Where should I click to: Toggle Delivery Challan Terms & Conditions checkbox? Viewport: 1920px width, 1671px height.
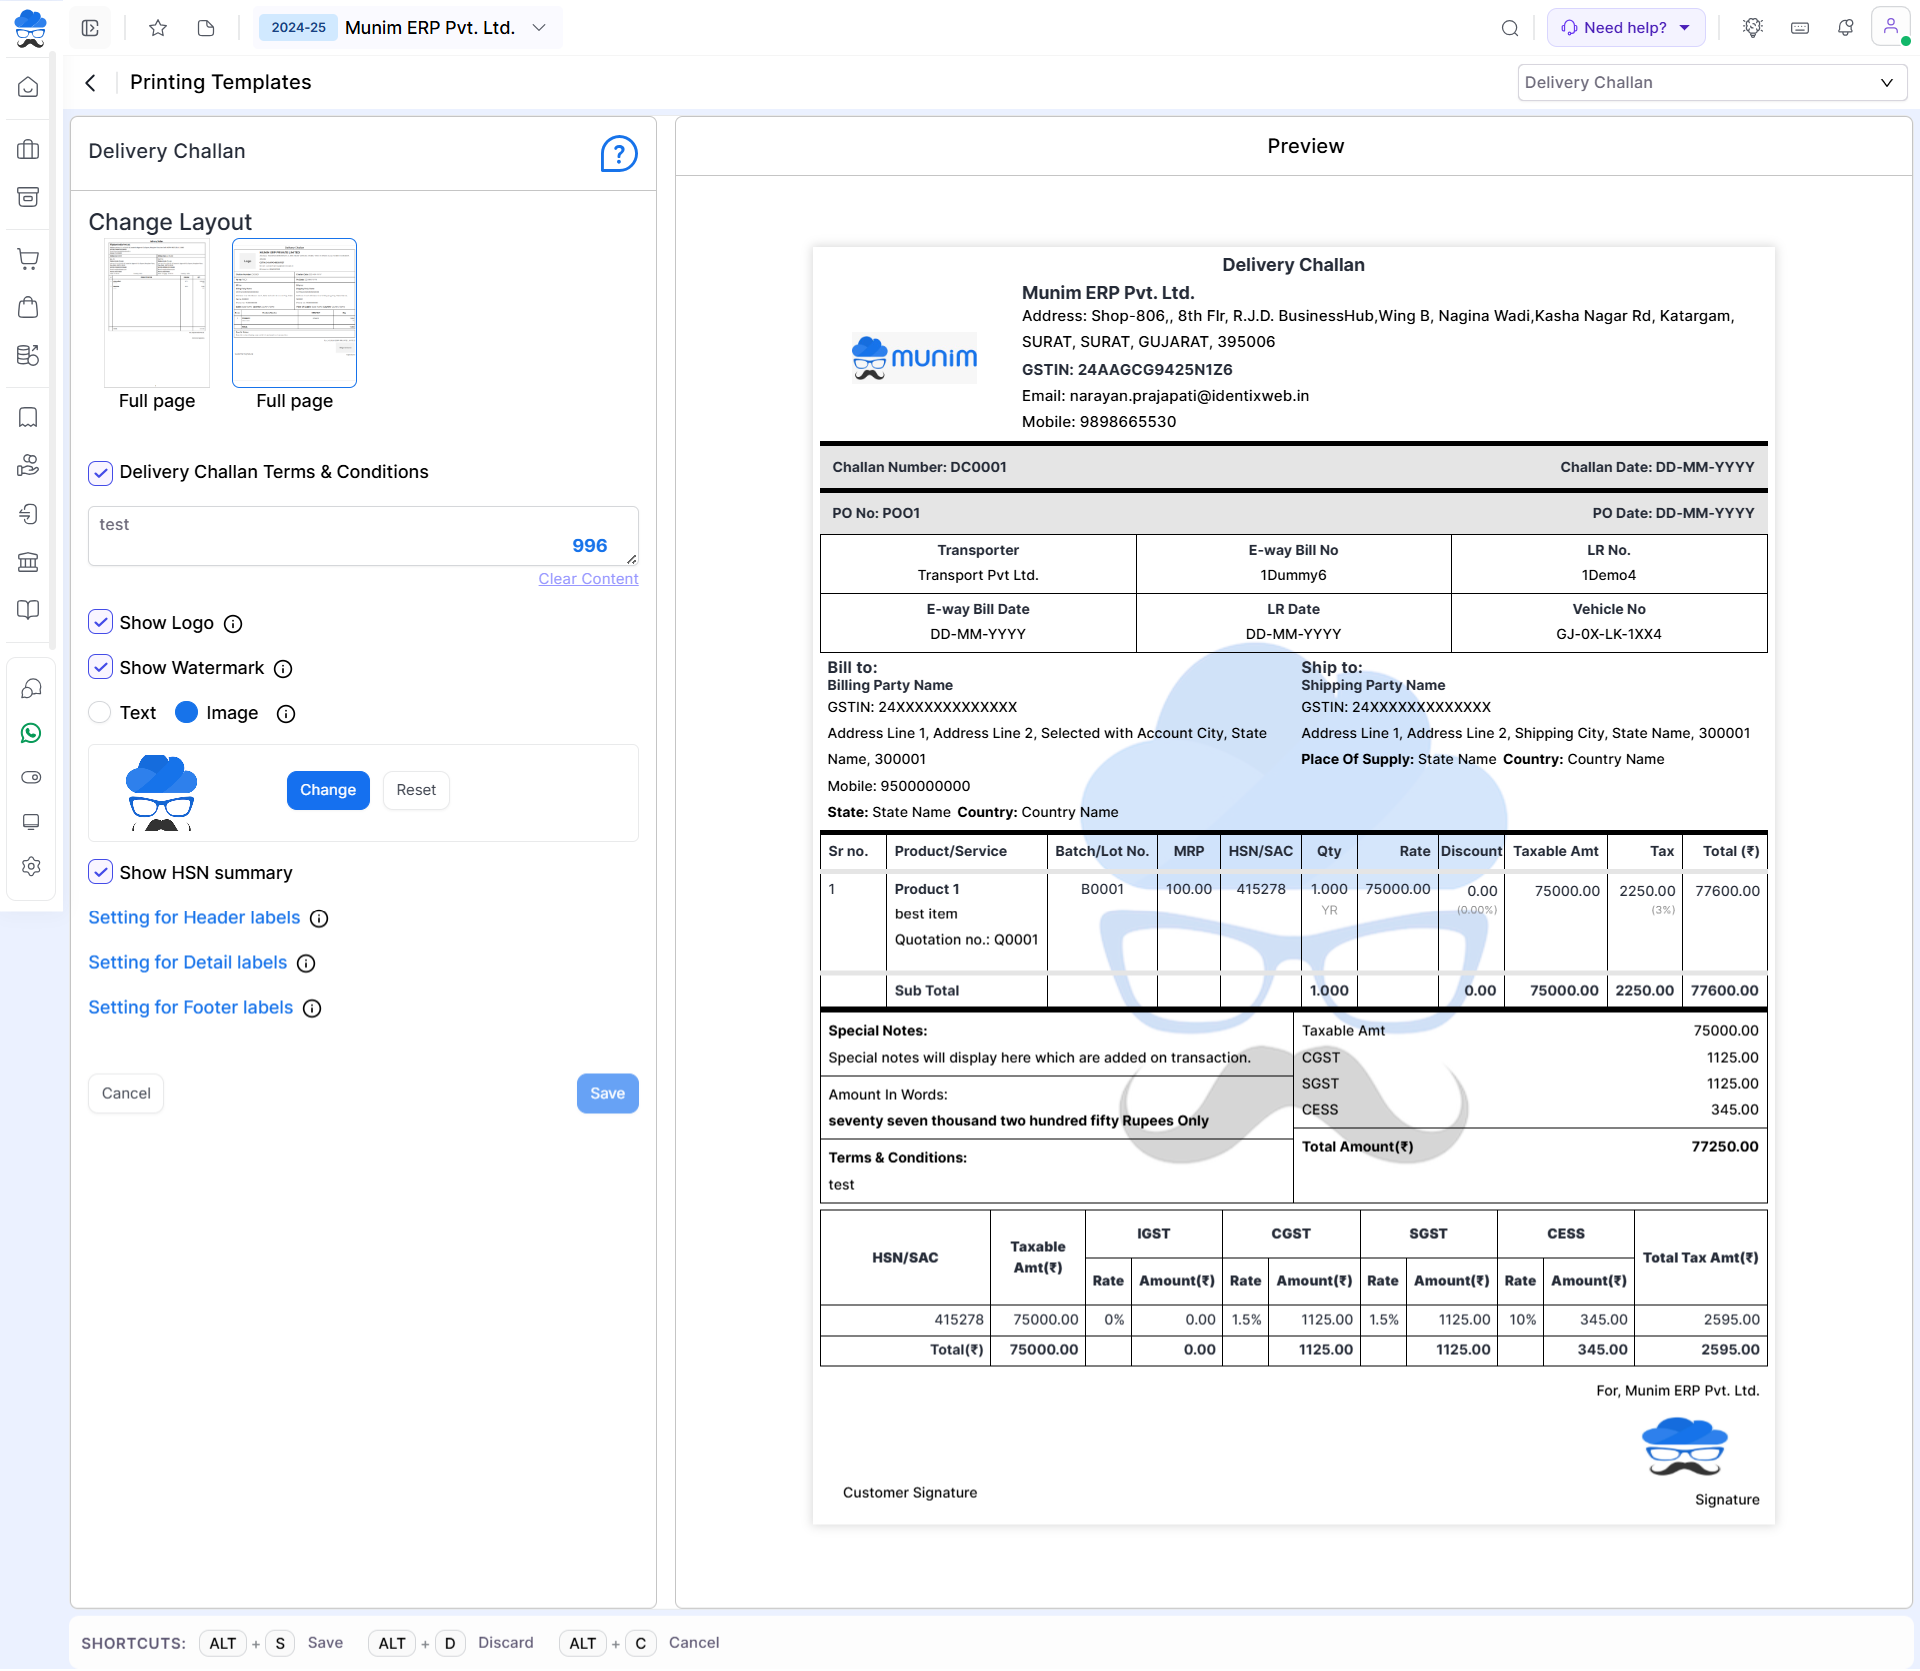click(100, 473)
